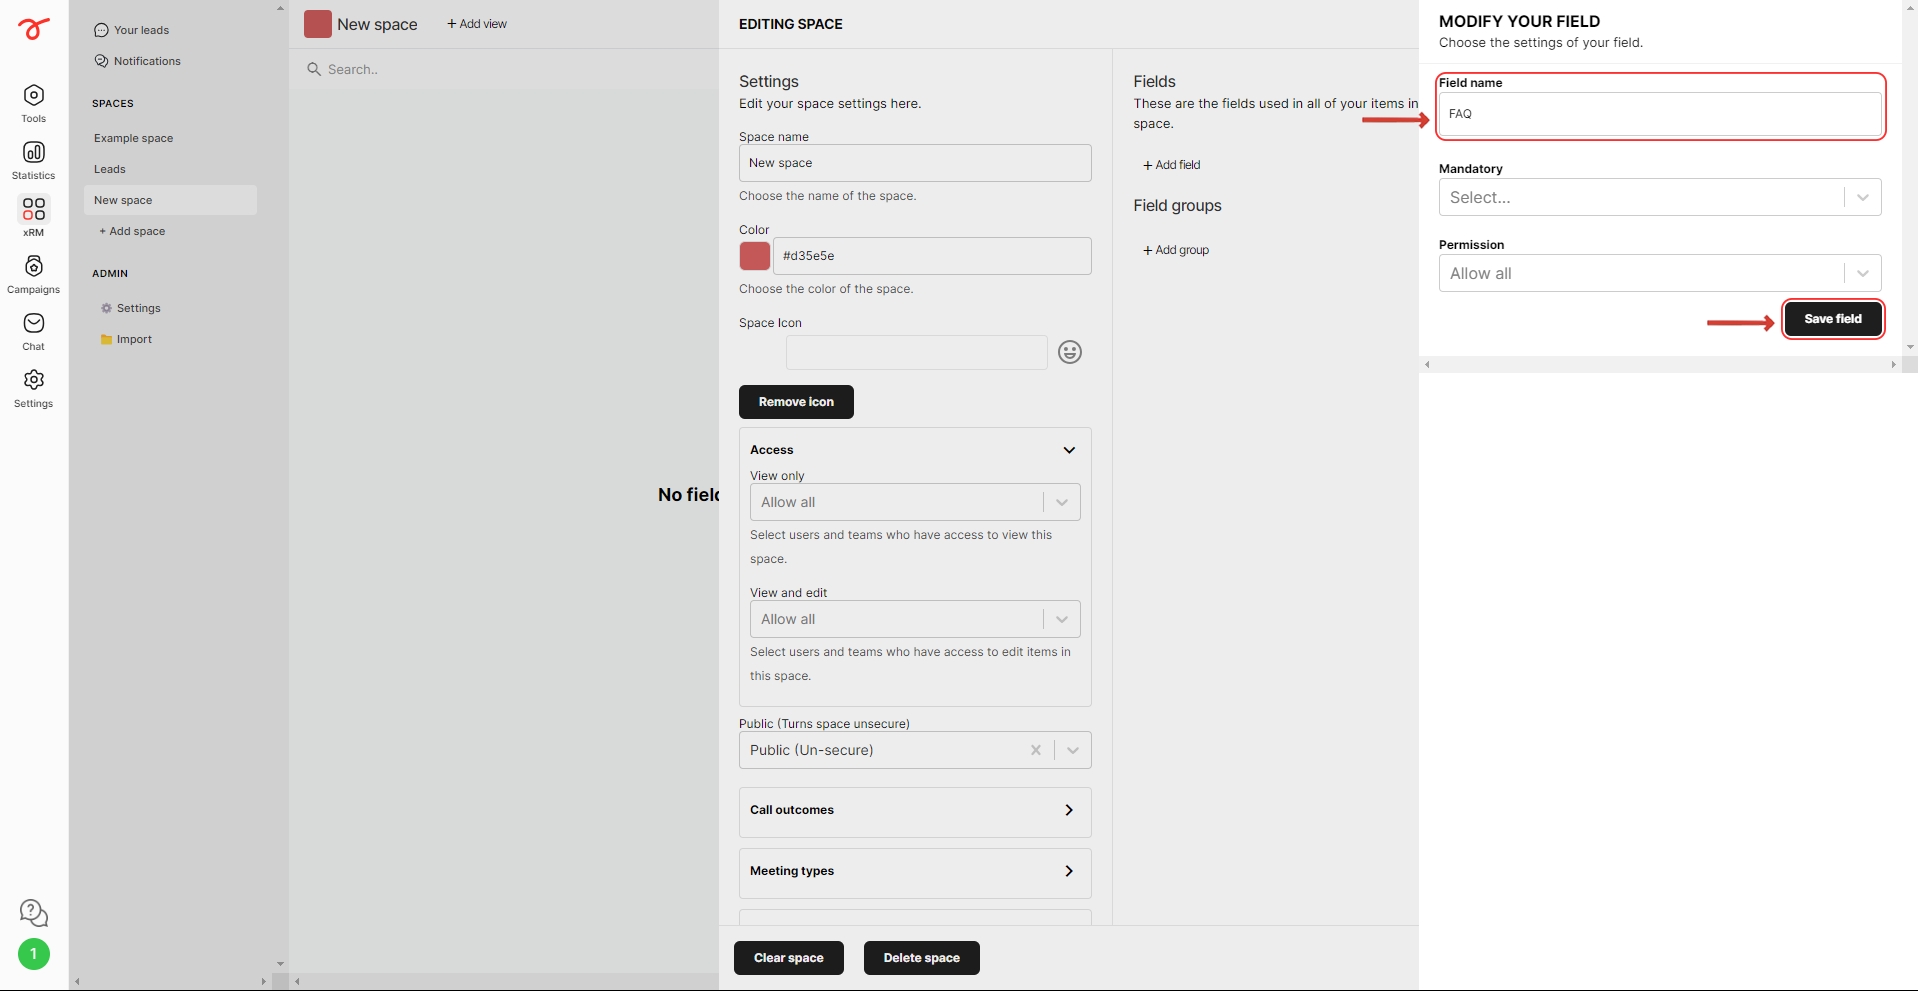
Task: Open Notifications
Action: pyautogui.click(x=138, y=61)
